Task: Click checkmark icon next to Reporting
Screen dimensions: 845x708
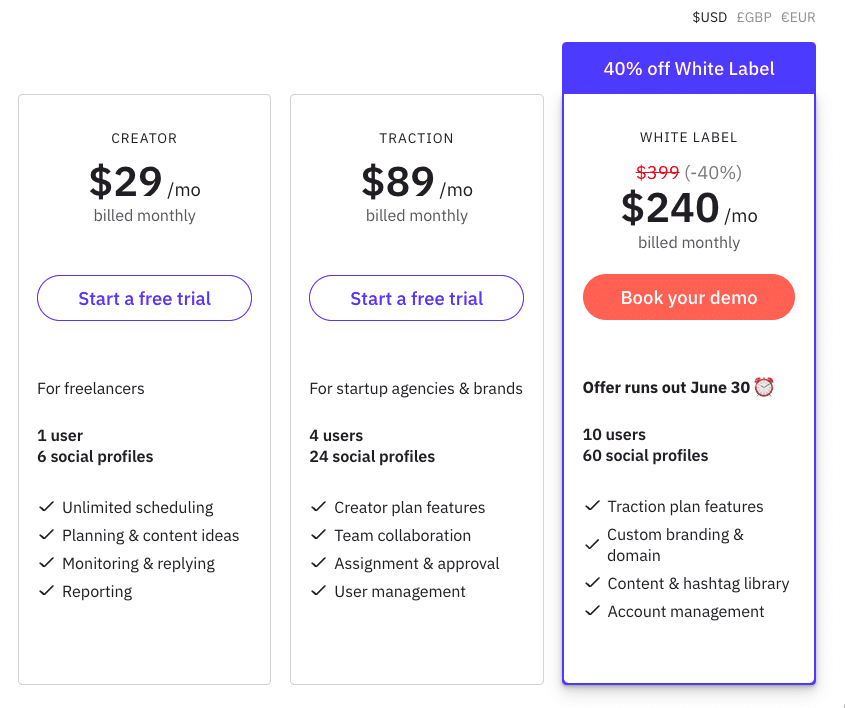Action: click(x=46, y=591)
